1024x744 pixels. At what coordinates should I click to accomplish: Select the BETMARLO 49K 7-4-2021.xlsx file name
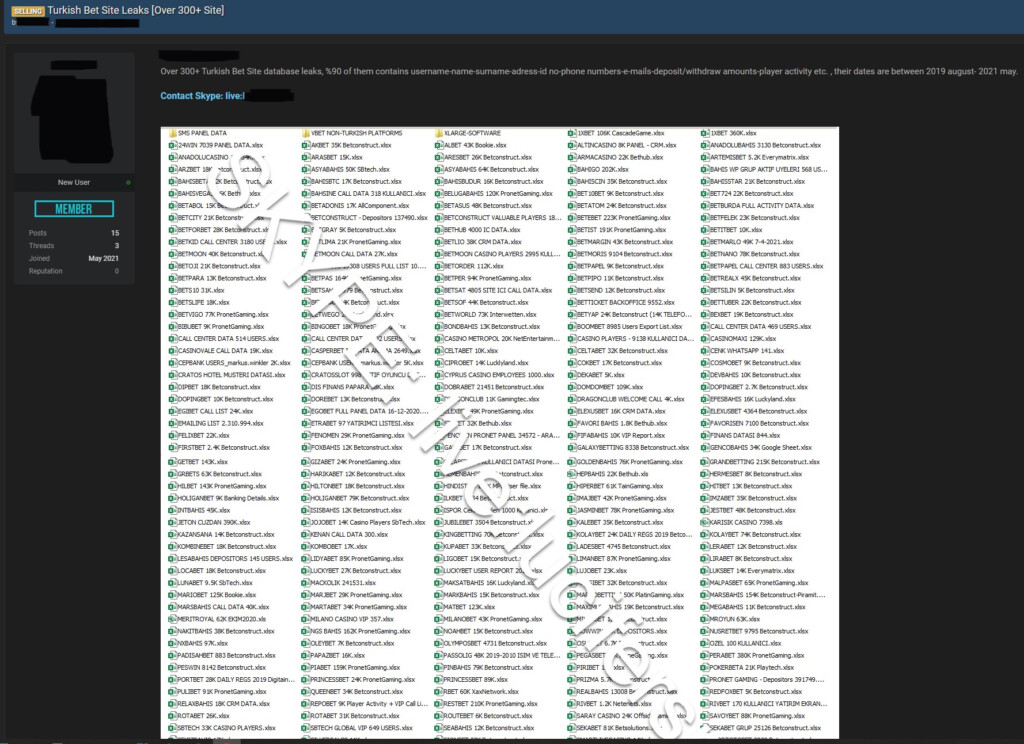751,242
